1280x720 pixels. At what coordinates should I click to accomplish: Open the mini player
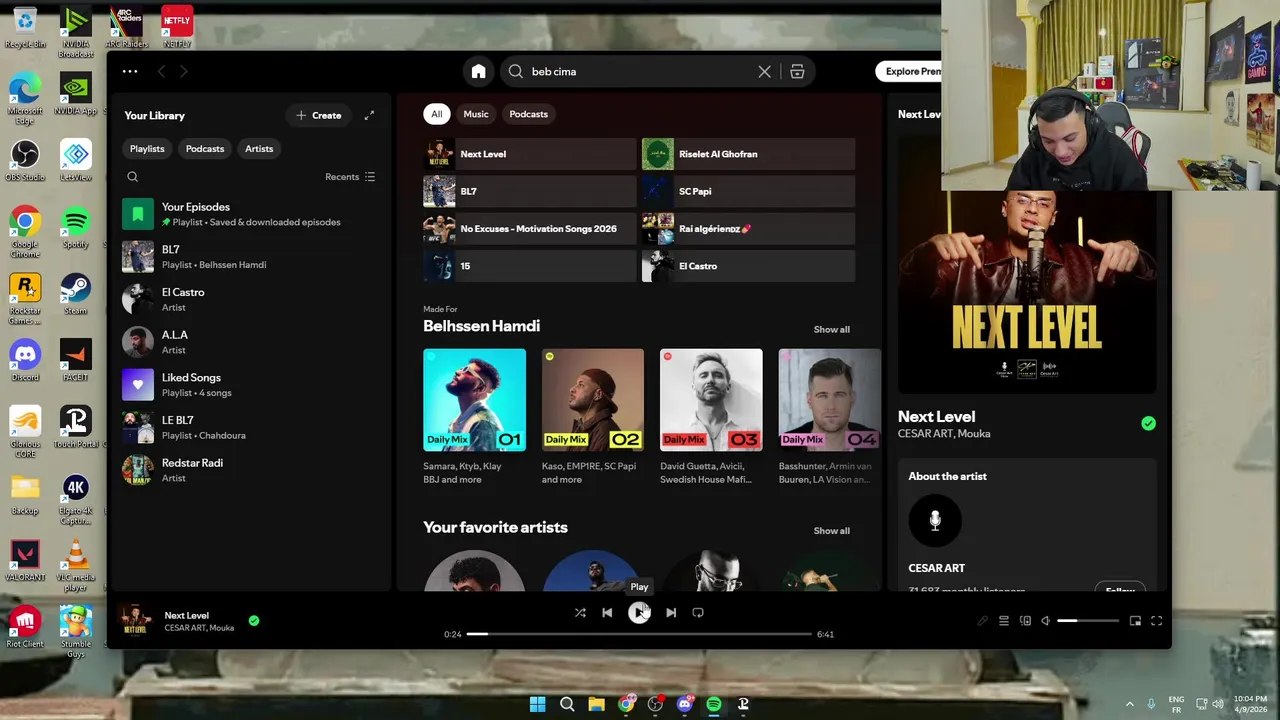[1135, 621]
